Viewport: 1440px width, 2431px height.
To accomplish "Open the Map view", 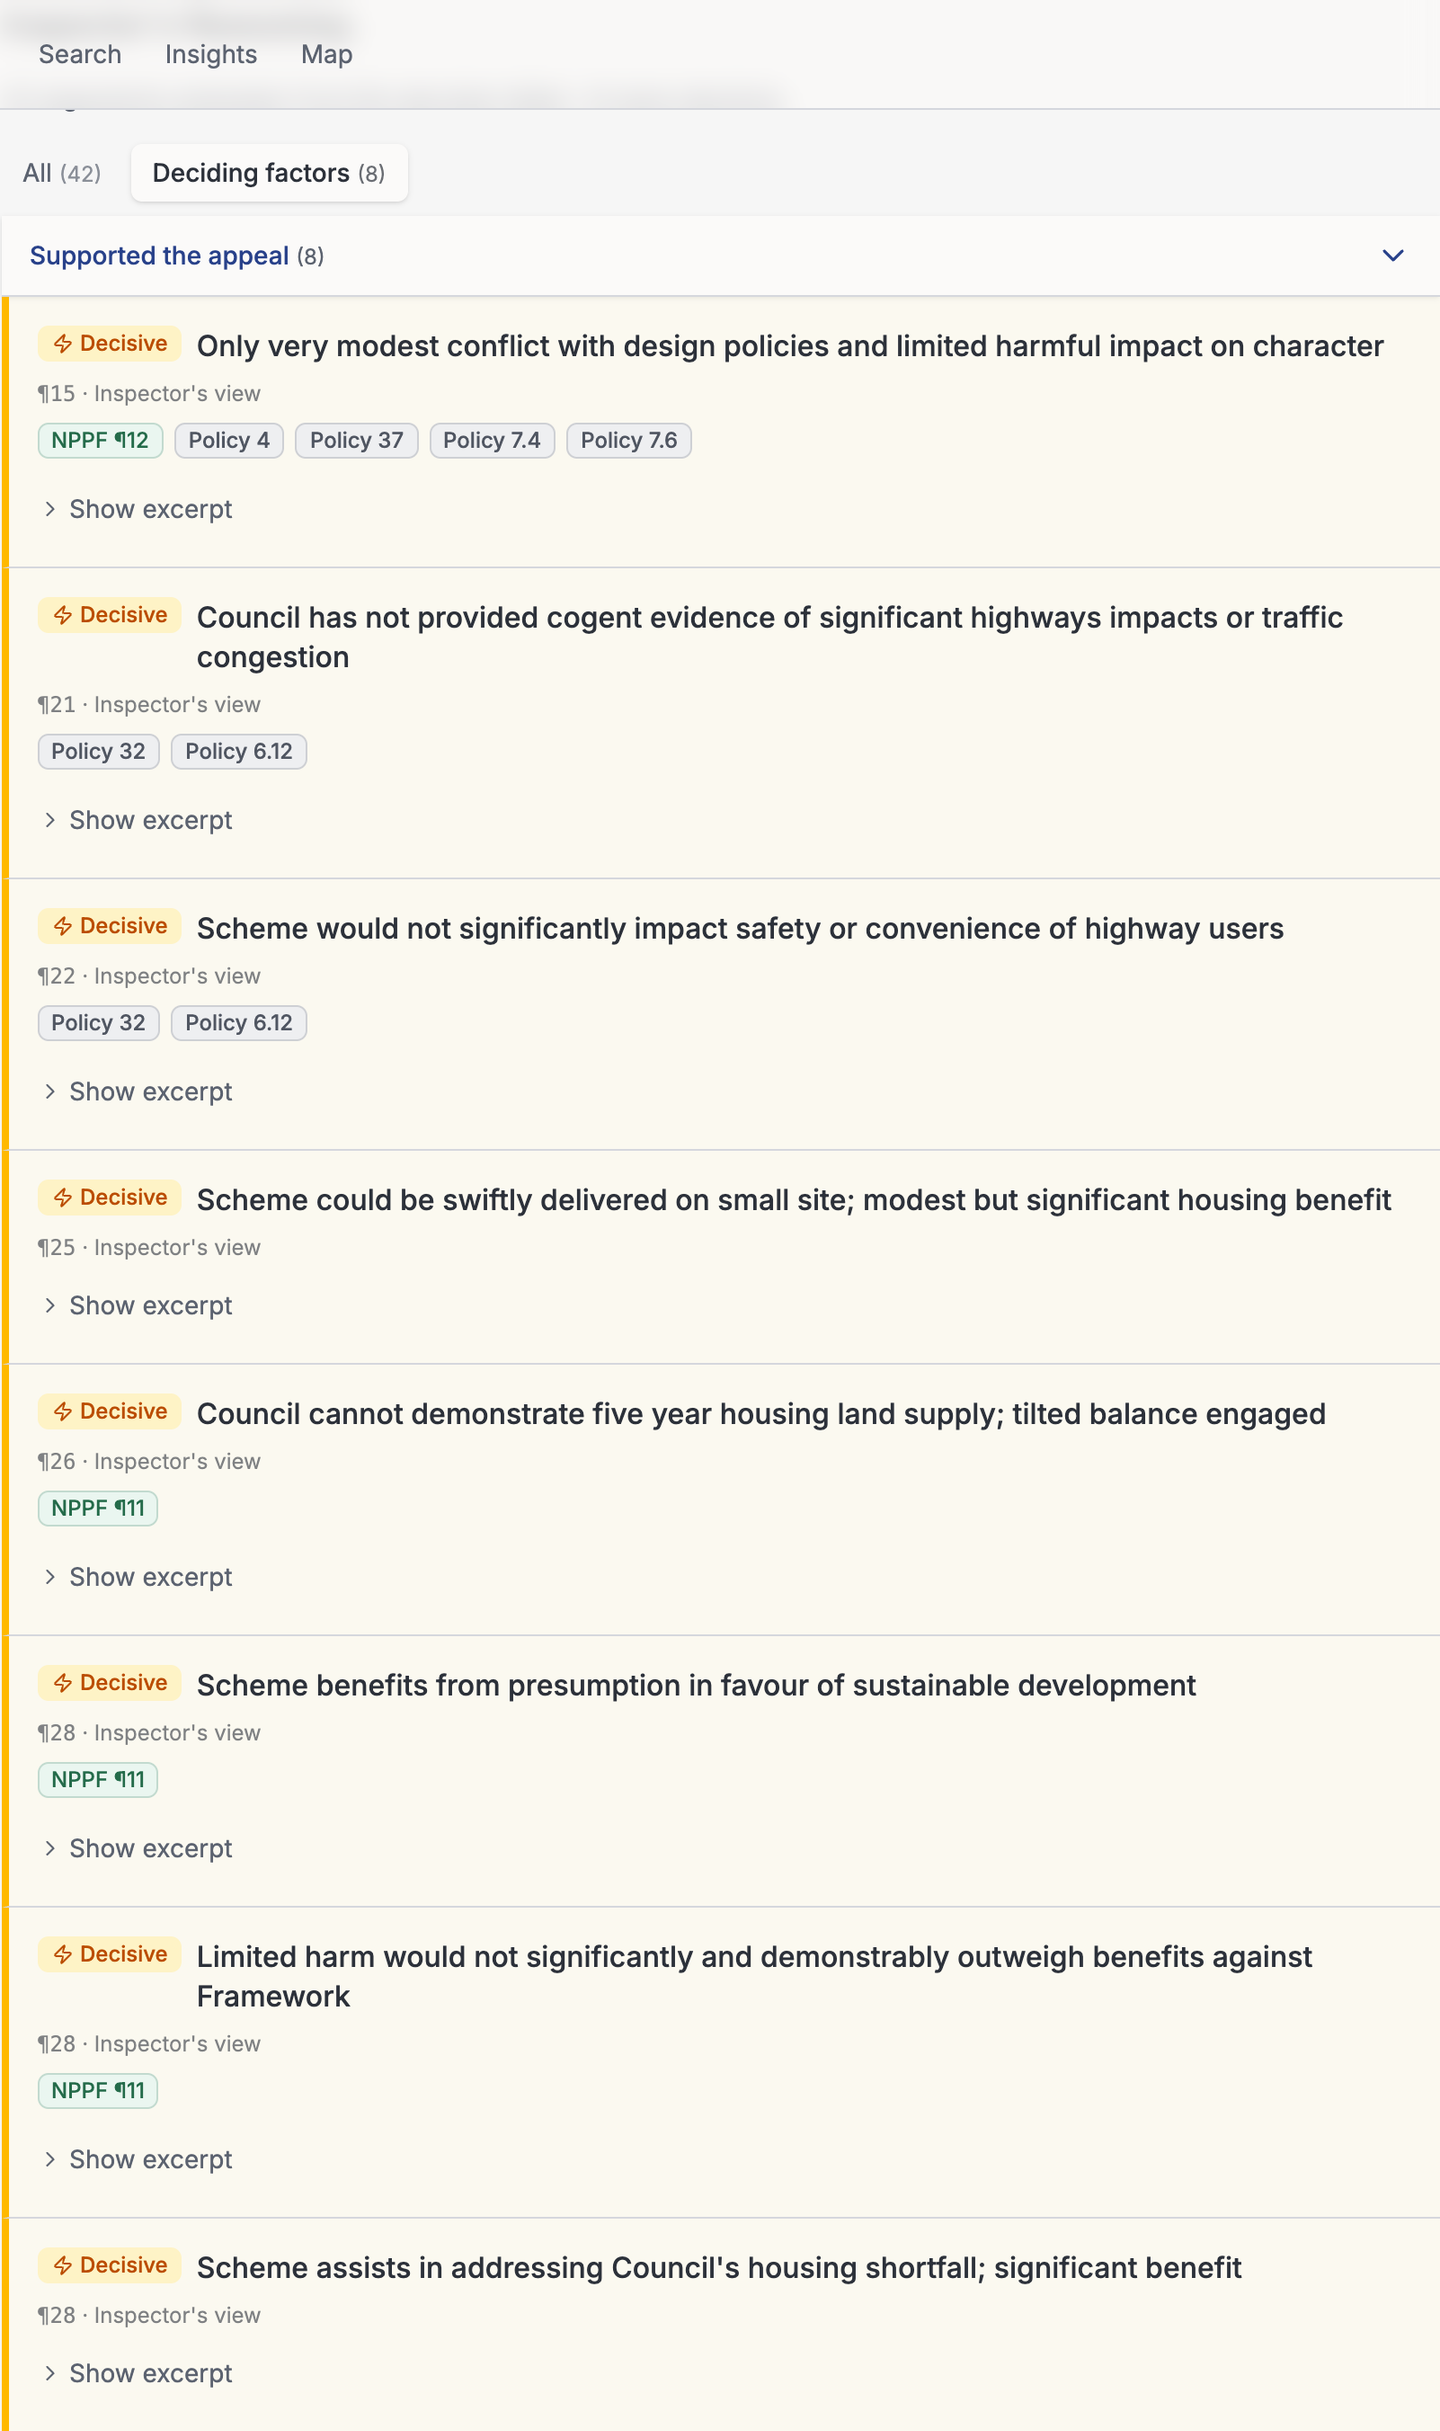I will pos(325,54).
